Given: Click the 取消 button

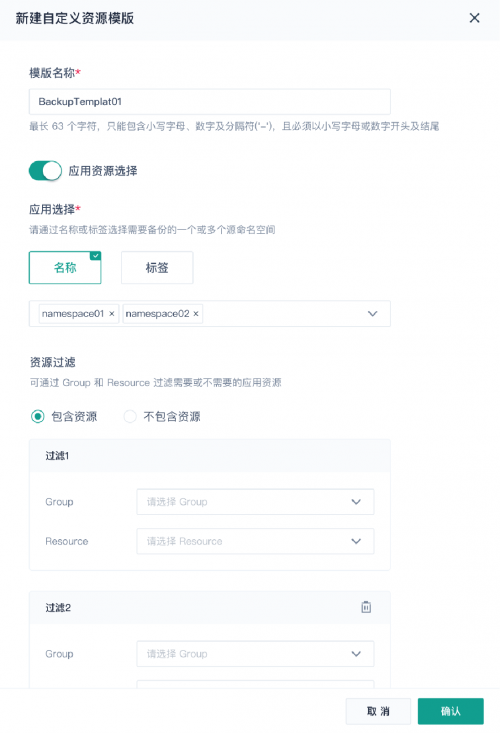Looking at the screenshot, I should (378, 711).
